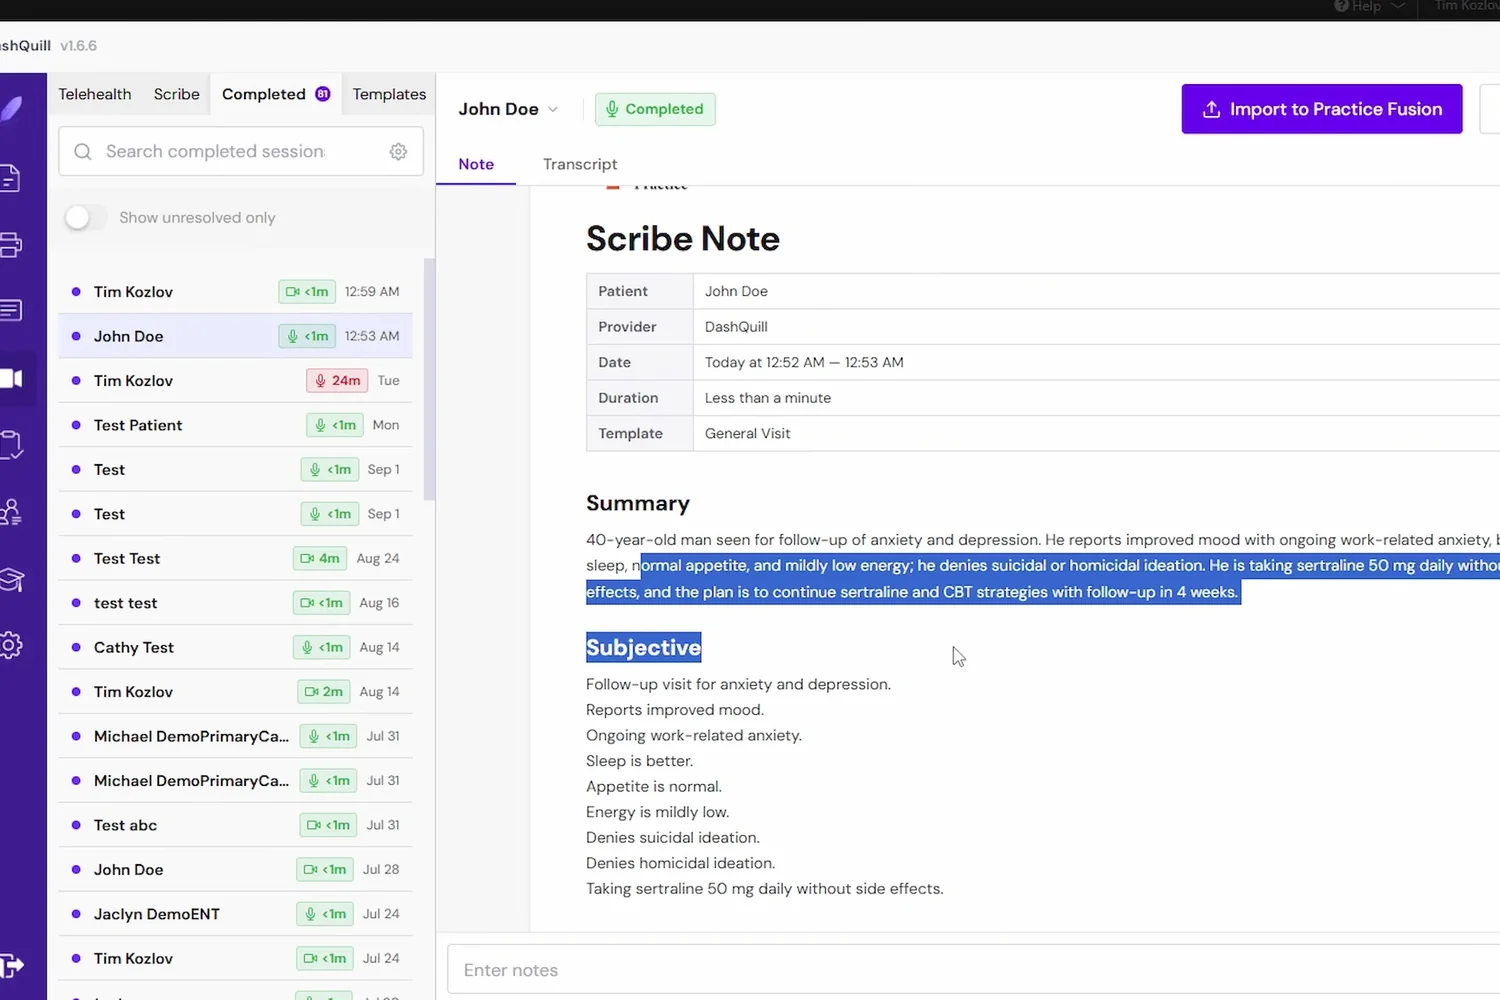
Task: Click the Subjective heading
Action: point(644,647)
